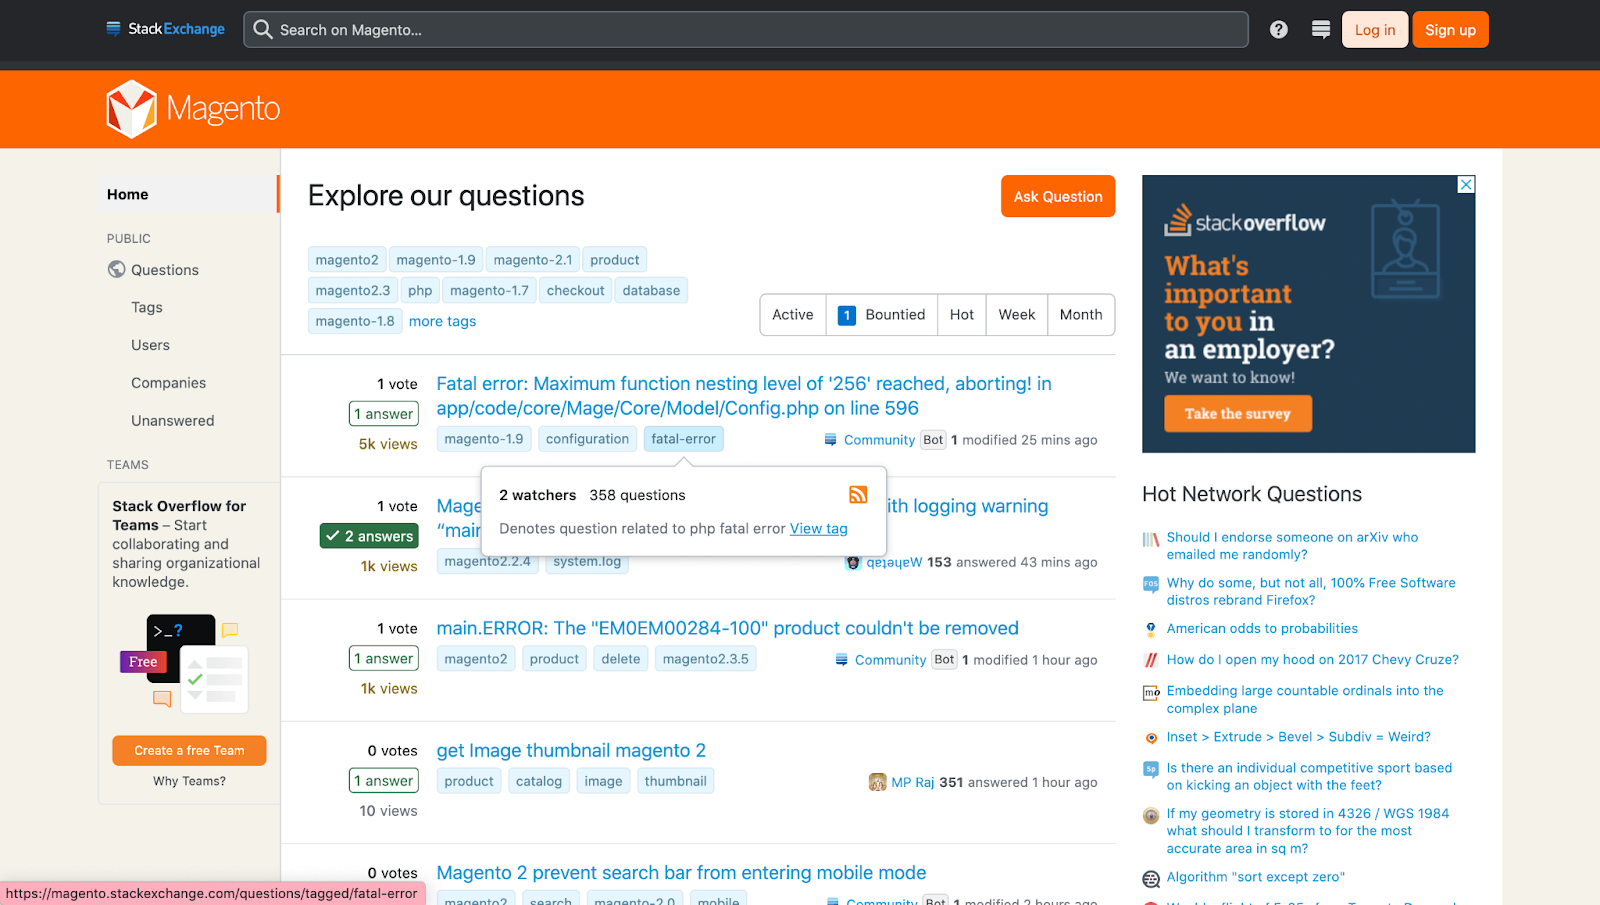Close the Stack Overflow advertisement
Viewport: 1600px width, 905px height.
(x=1465, y=185)
